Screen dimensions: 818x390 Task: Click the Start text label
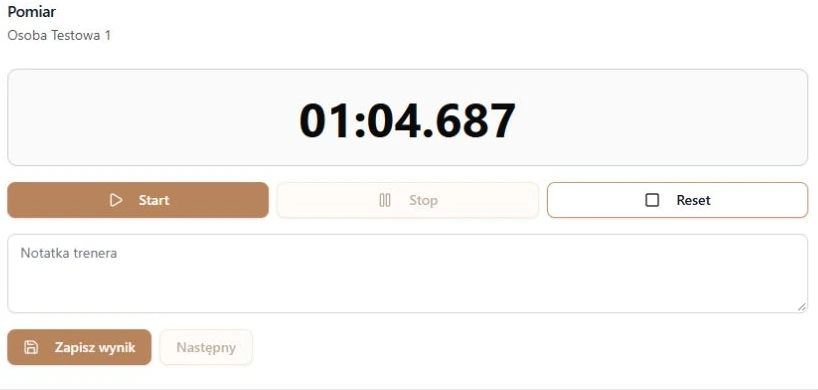click(154, 200)
